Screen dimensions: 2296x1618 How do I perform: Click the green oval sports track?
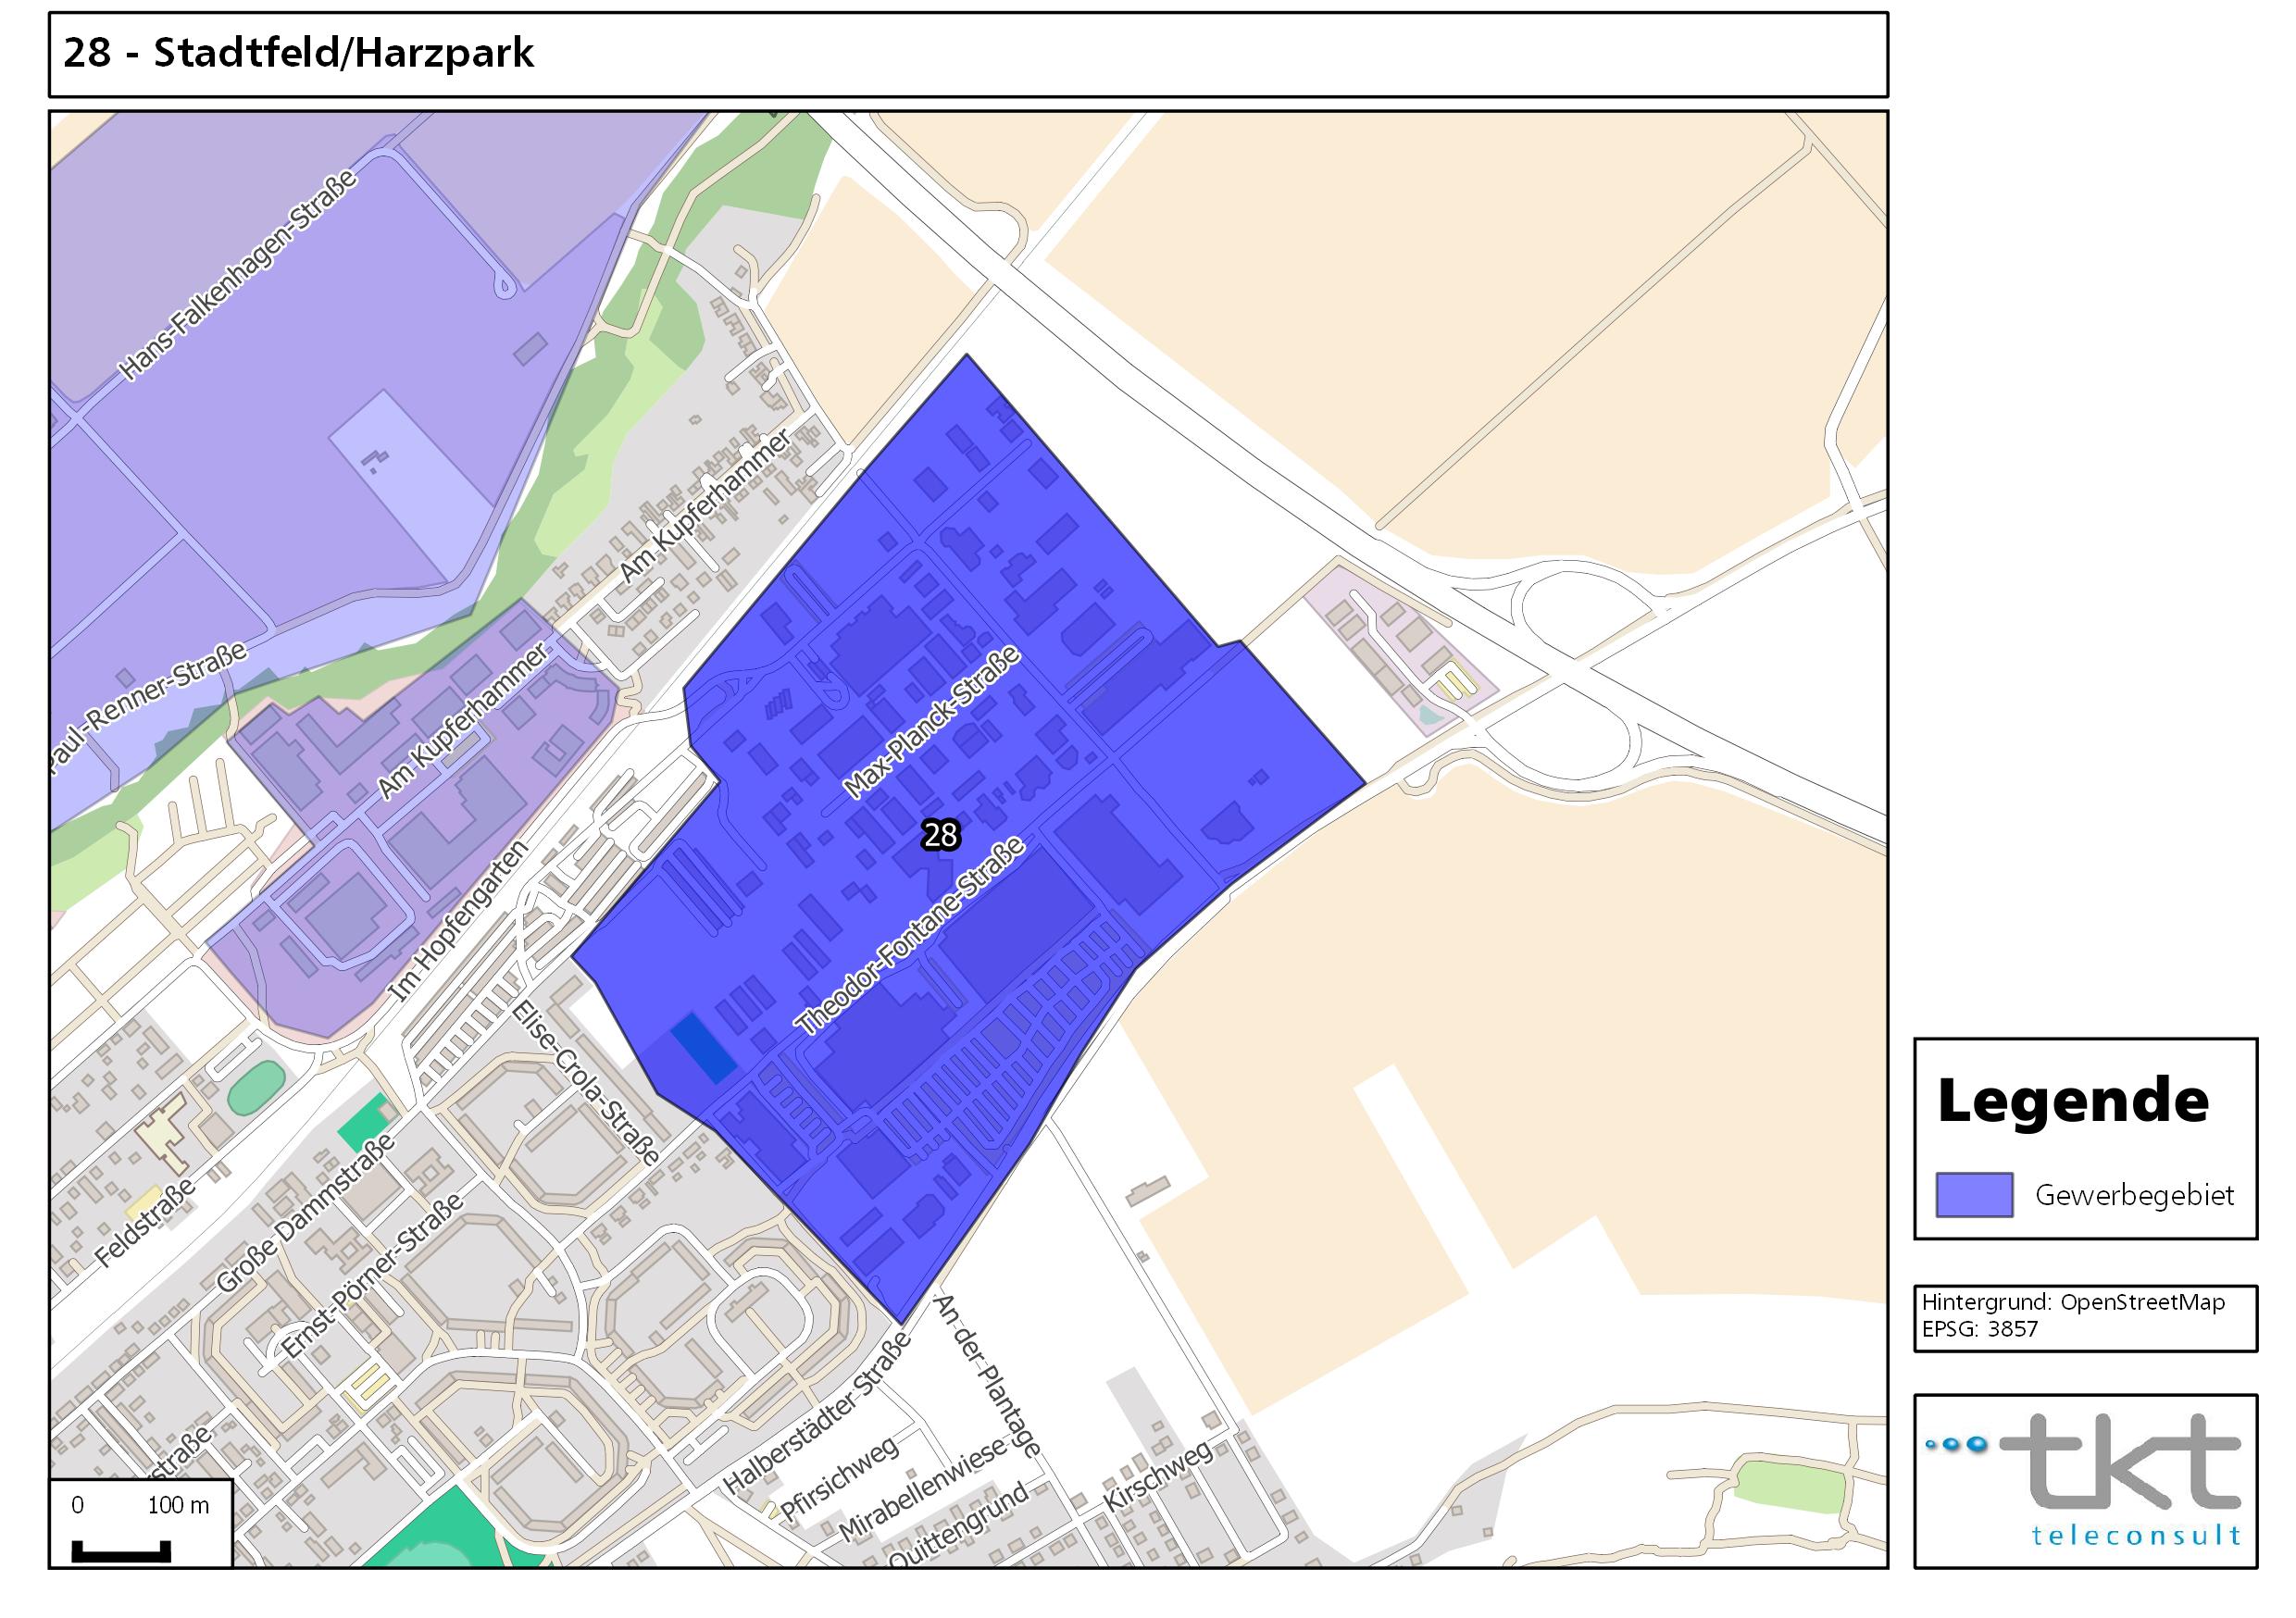256,1089
